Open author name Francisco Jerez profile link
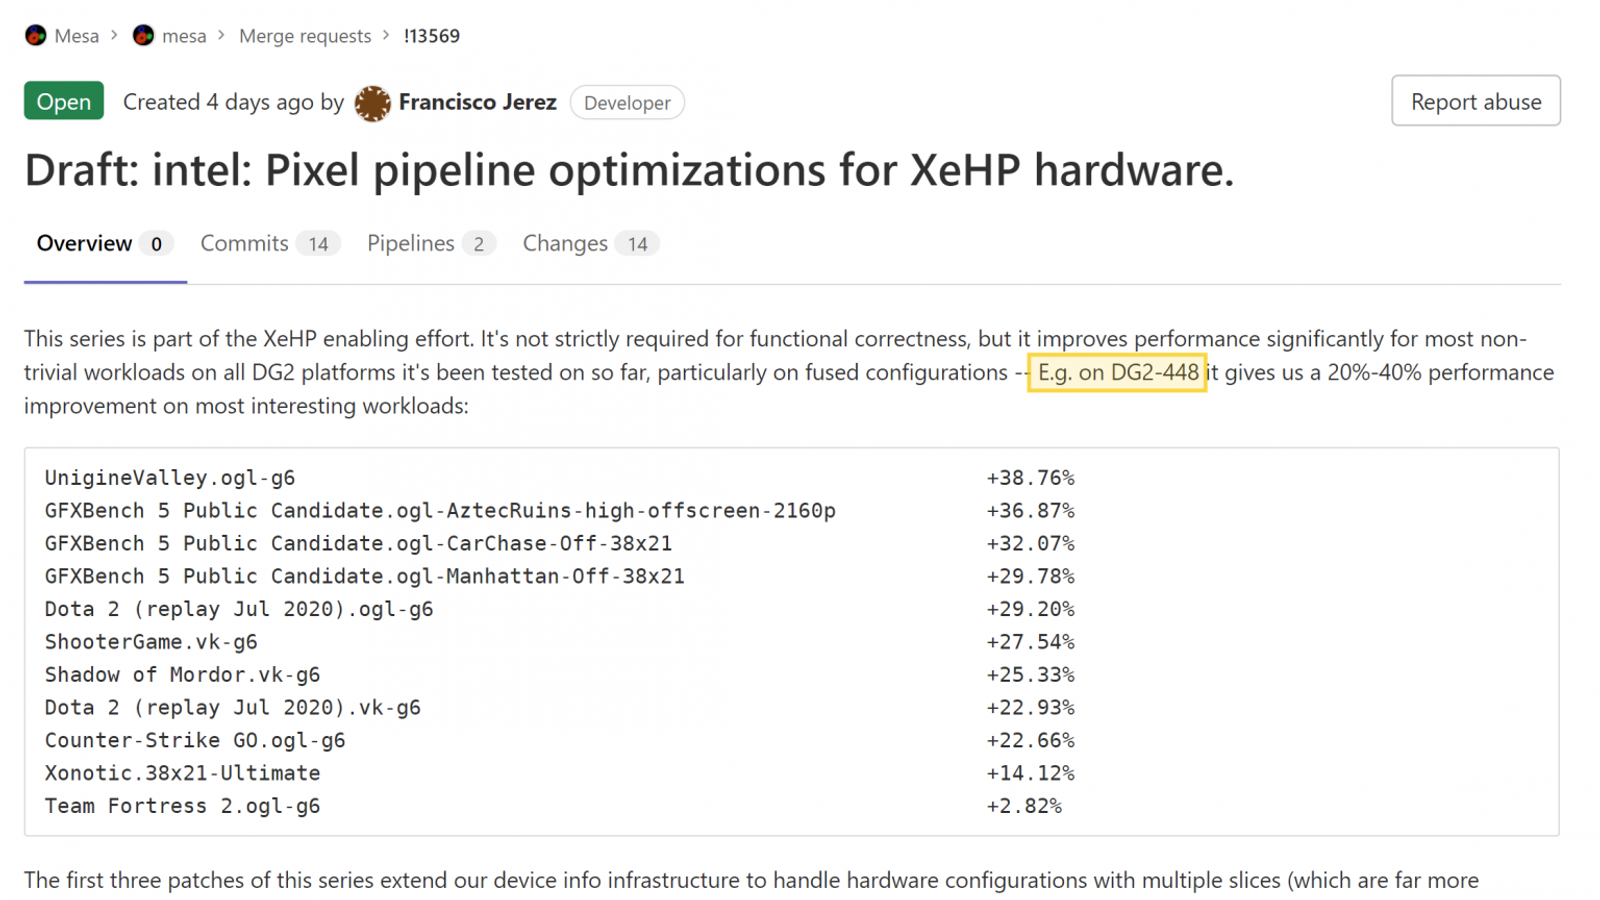This screenshot has width=1600, height=900. (x=477, y=102)
